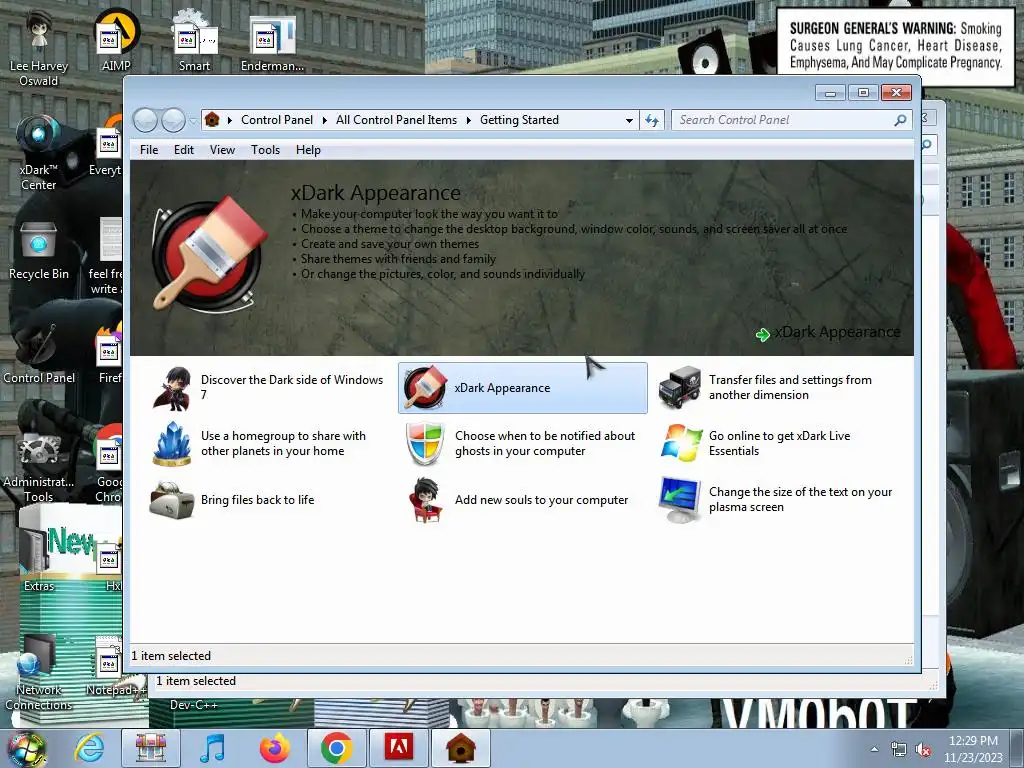Click the large xDark Appearance paintbrush banner icon
This screenshot has width=1024, height=768.
coord(209,255)
